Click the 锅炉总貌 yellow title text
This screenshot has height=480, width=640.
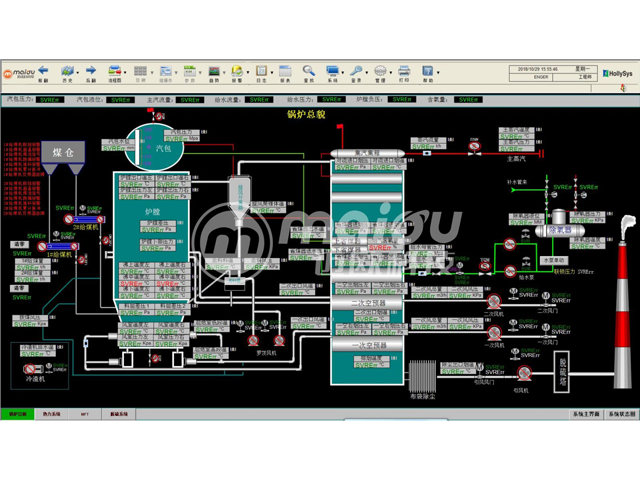[x=307, y=114]
